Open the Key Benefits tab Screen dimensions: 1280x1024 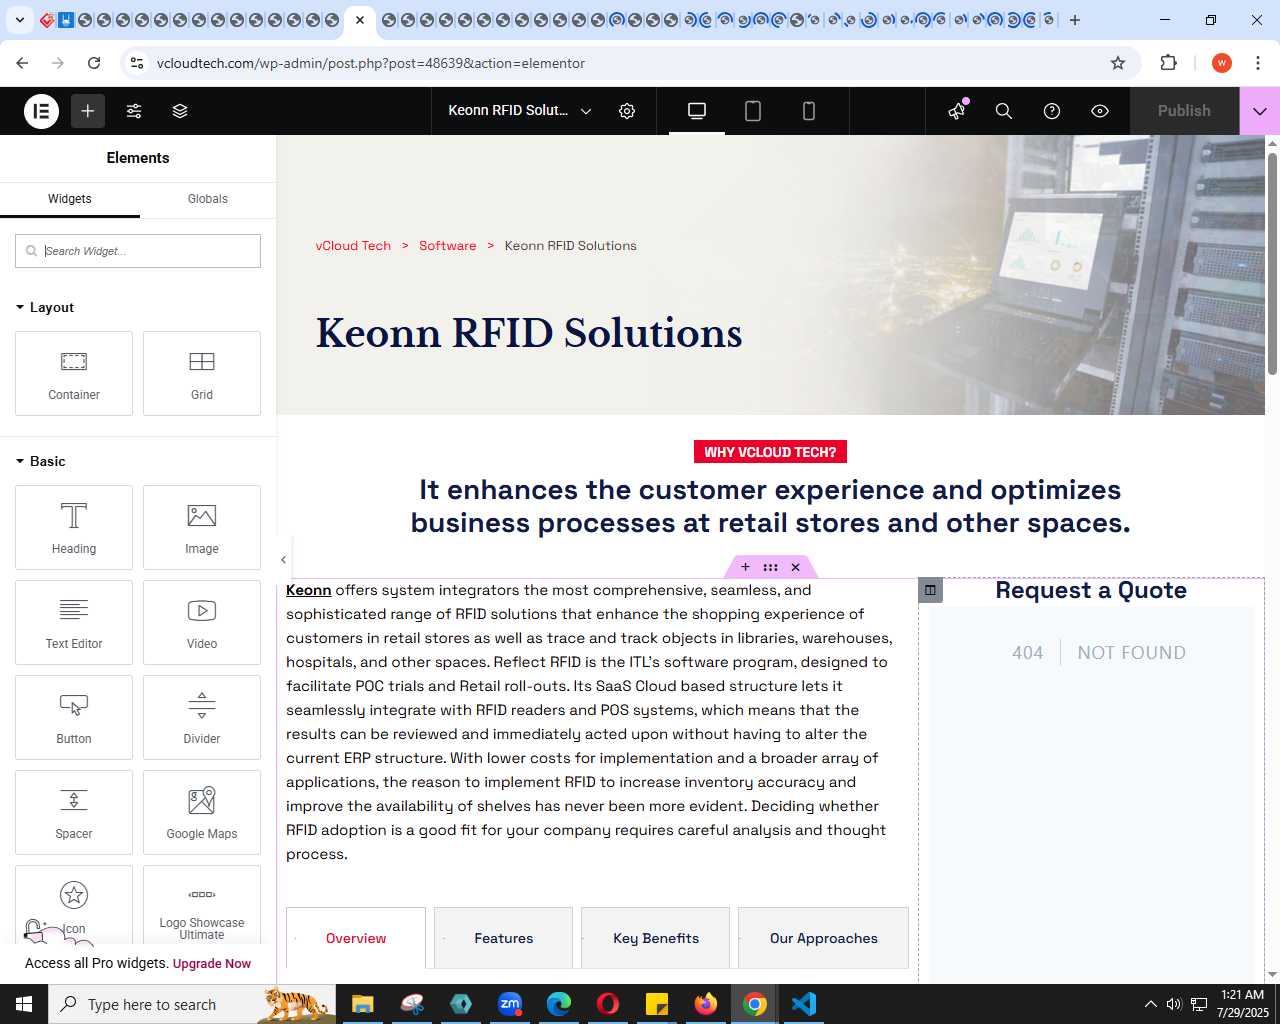click(x=656, y=938)
